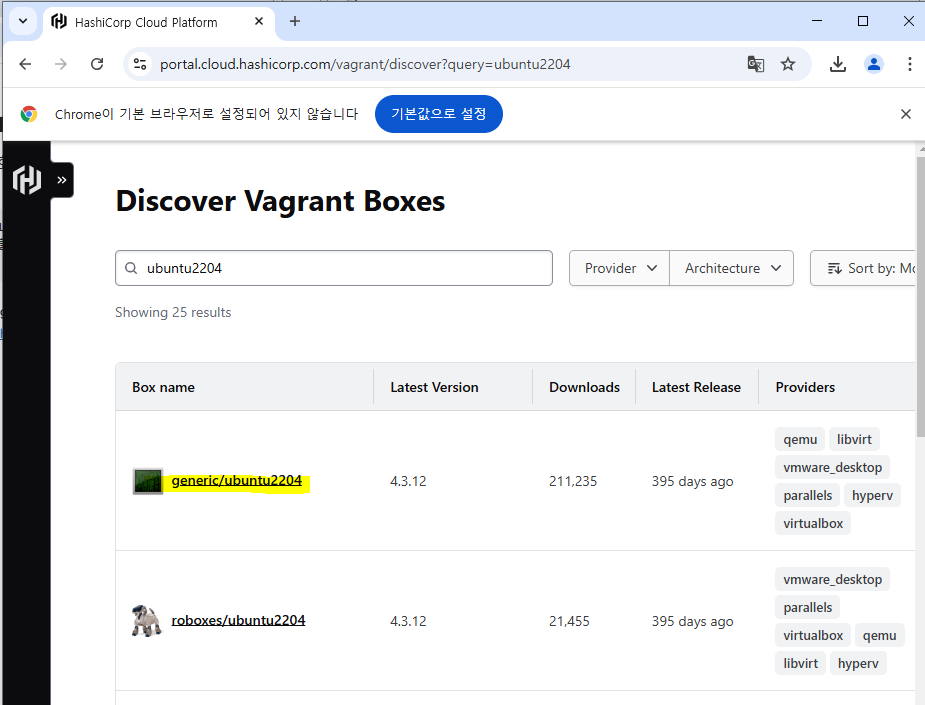Click the libvirt tag in the generic row
The image size is (925, 705).
coord(854,439)
